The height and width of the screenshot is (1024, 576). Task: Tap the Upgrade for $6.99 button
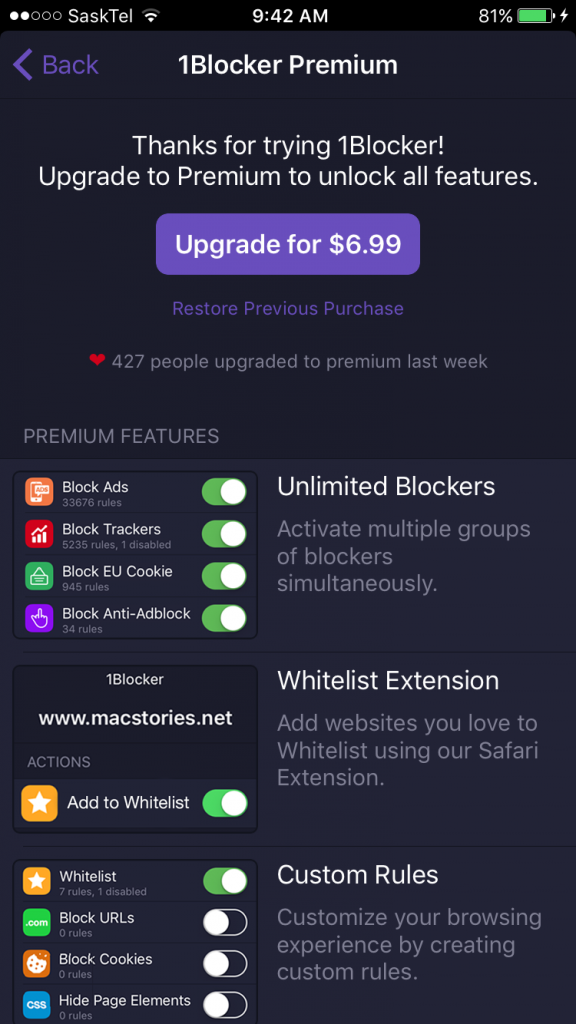click(287, 244)
